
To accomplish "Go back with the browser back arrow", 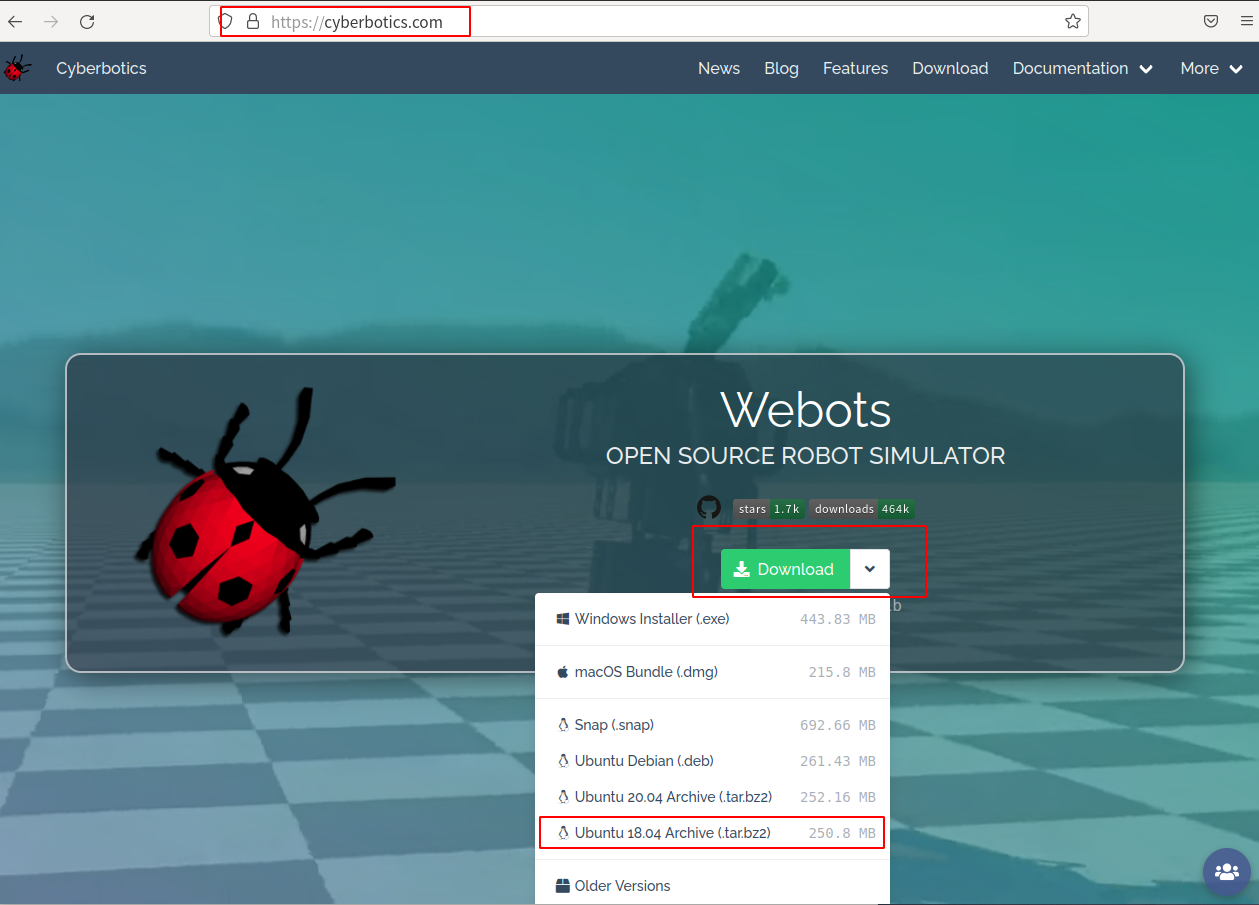I will (16, 21).
